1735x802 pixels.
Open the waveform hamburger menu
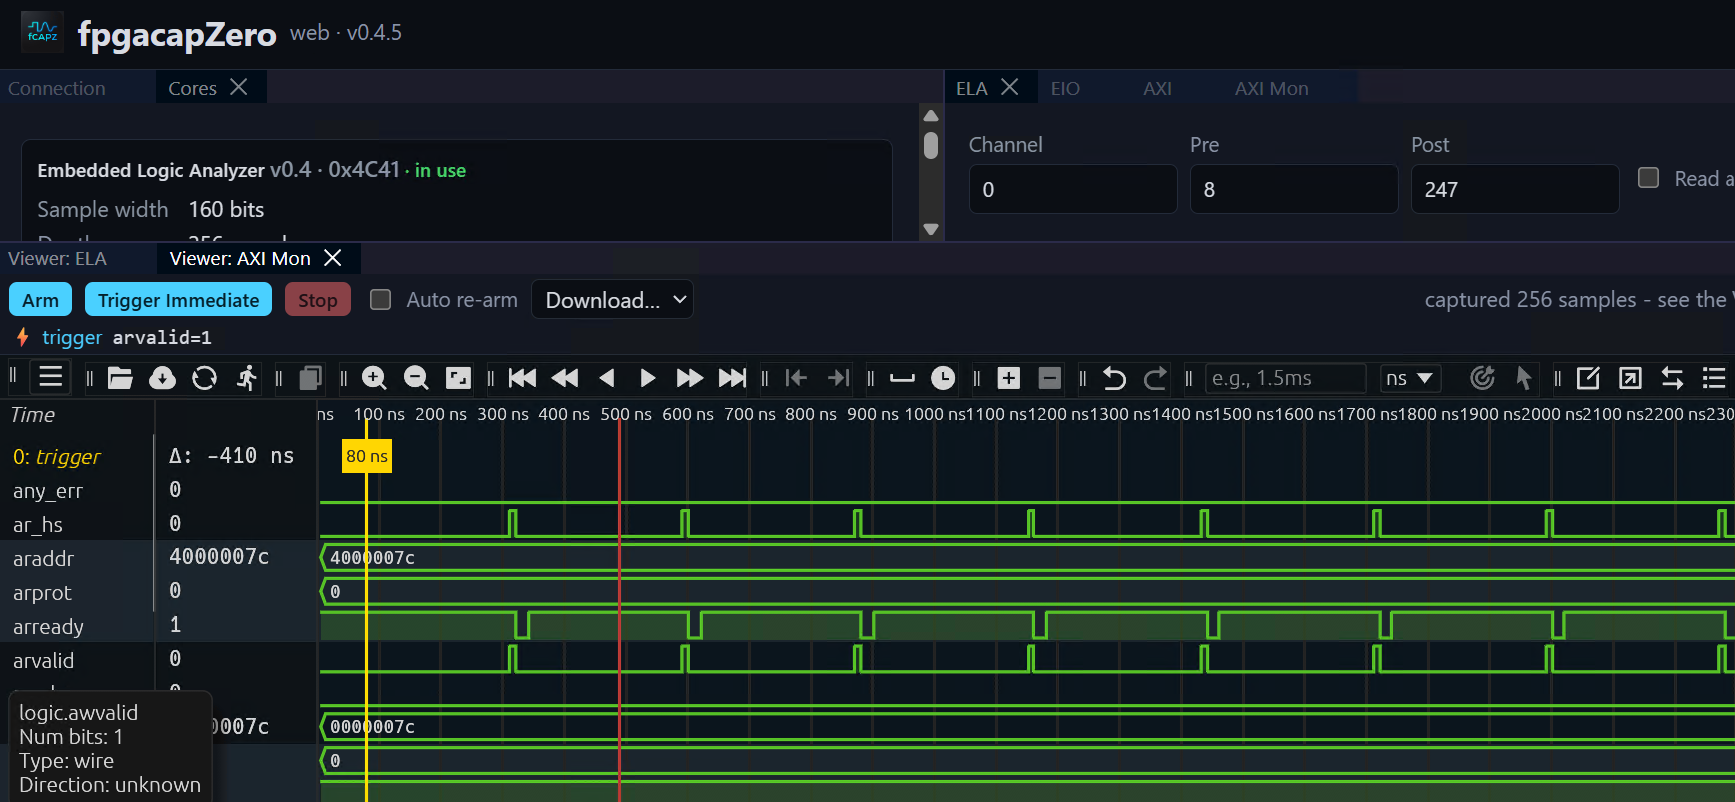[x=51, y=378]
